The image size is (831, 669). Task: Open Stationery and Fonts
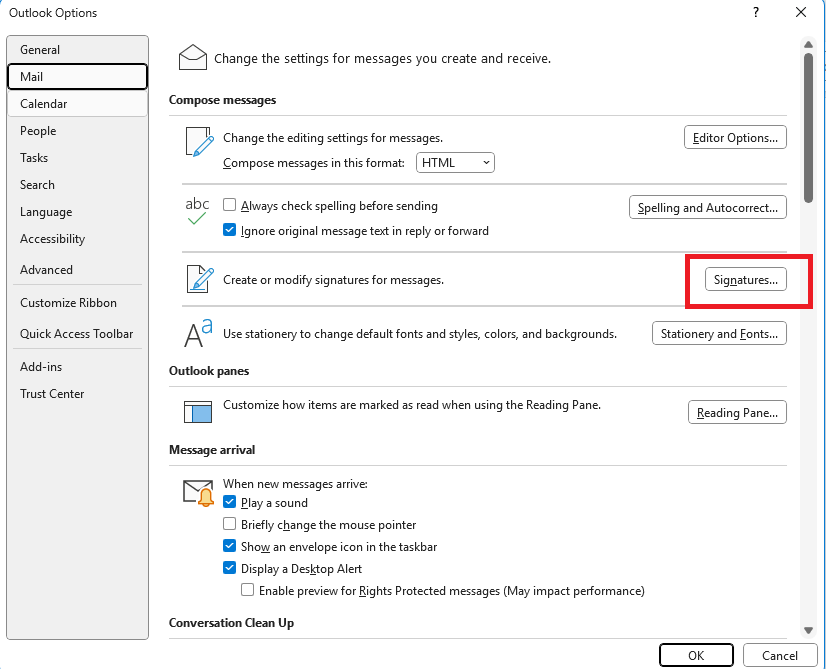(719, 334)
